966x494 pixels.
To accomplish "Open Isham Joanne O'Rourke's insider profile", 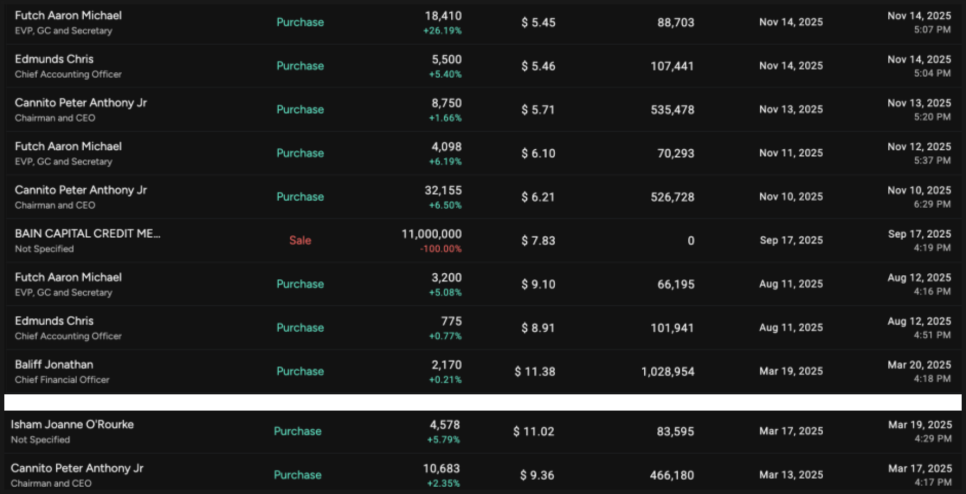I will click(x=72, y=424).
